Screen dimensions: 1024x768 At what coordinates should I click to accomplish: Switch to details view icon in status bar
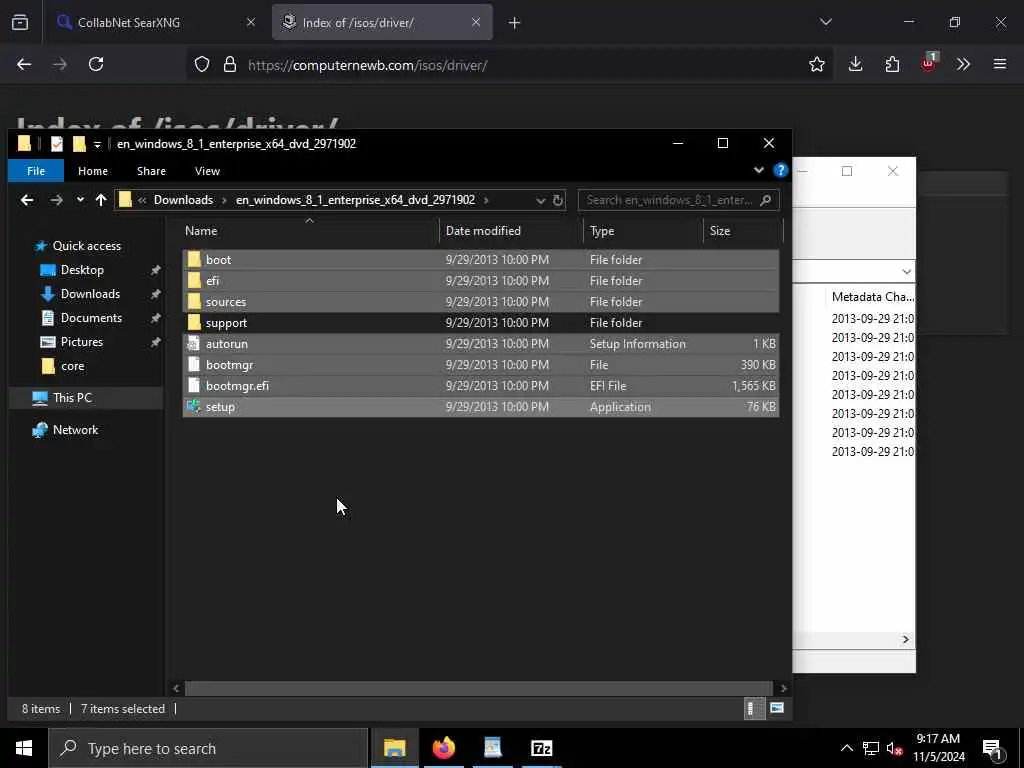pyautogui.click(x=753, y=708)
